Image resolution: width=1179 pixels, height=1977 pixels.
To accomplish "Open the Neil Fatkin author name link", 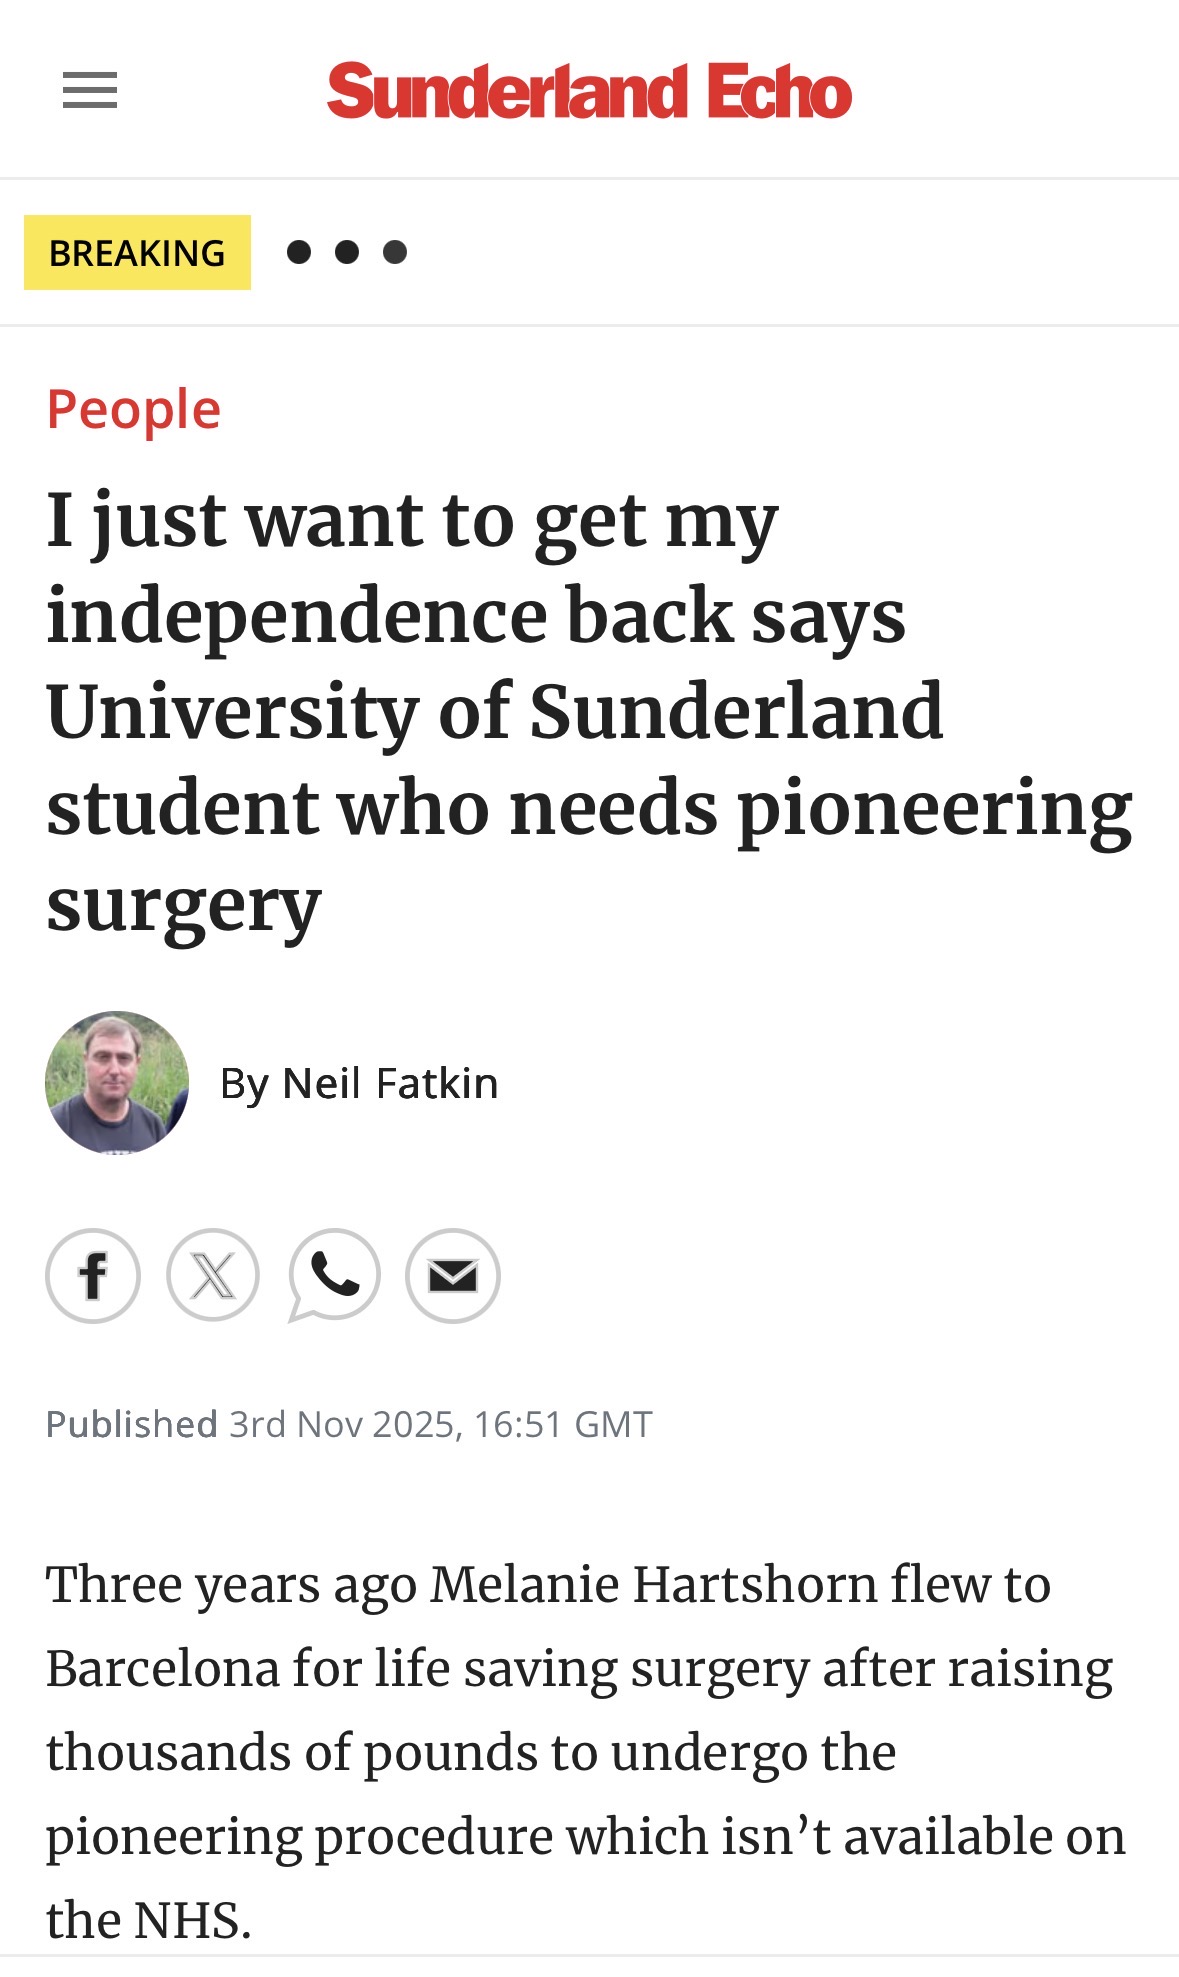I will click(x=390, y=1084).
